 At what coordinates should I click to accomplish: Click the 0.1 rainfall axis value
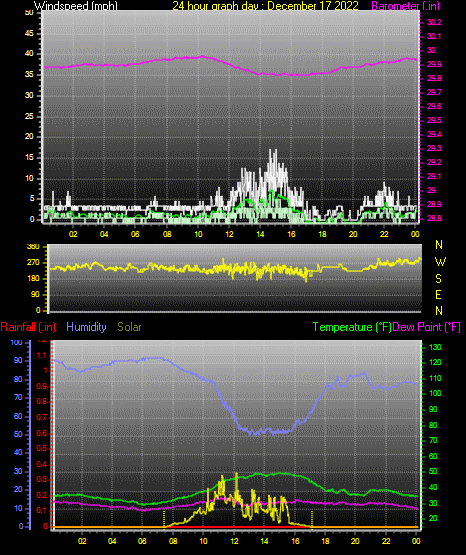(x=41, y=510)
